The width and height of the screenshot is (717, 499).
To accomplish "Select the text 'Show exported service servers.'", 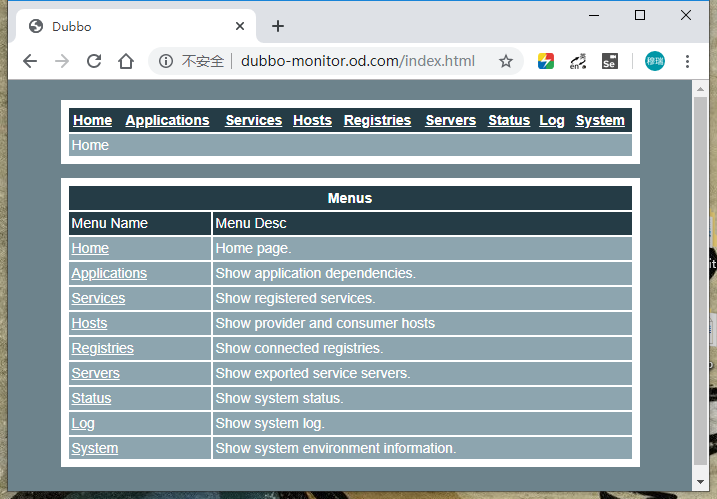I will (313, 373).
